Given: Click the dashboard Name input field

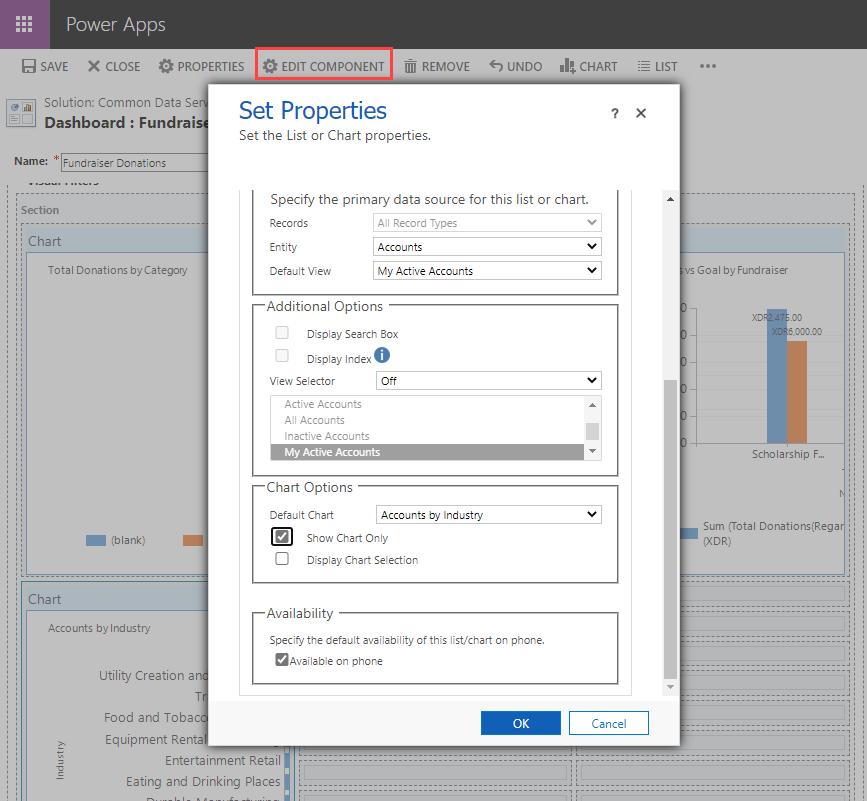Looking at the screenshot, I should click(134, 163).
